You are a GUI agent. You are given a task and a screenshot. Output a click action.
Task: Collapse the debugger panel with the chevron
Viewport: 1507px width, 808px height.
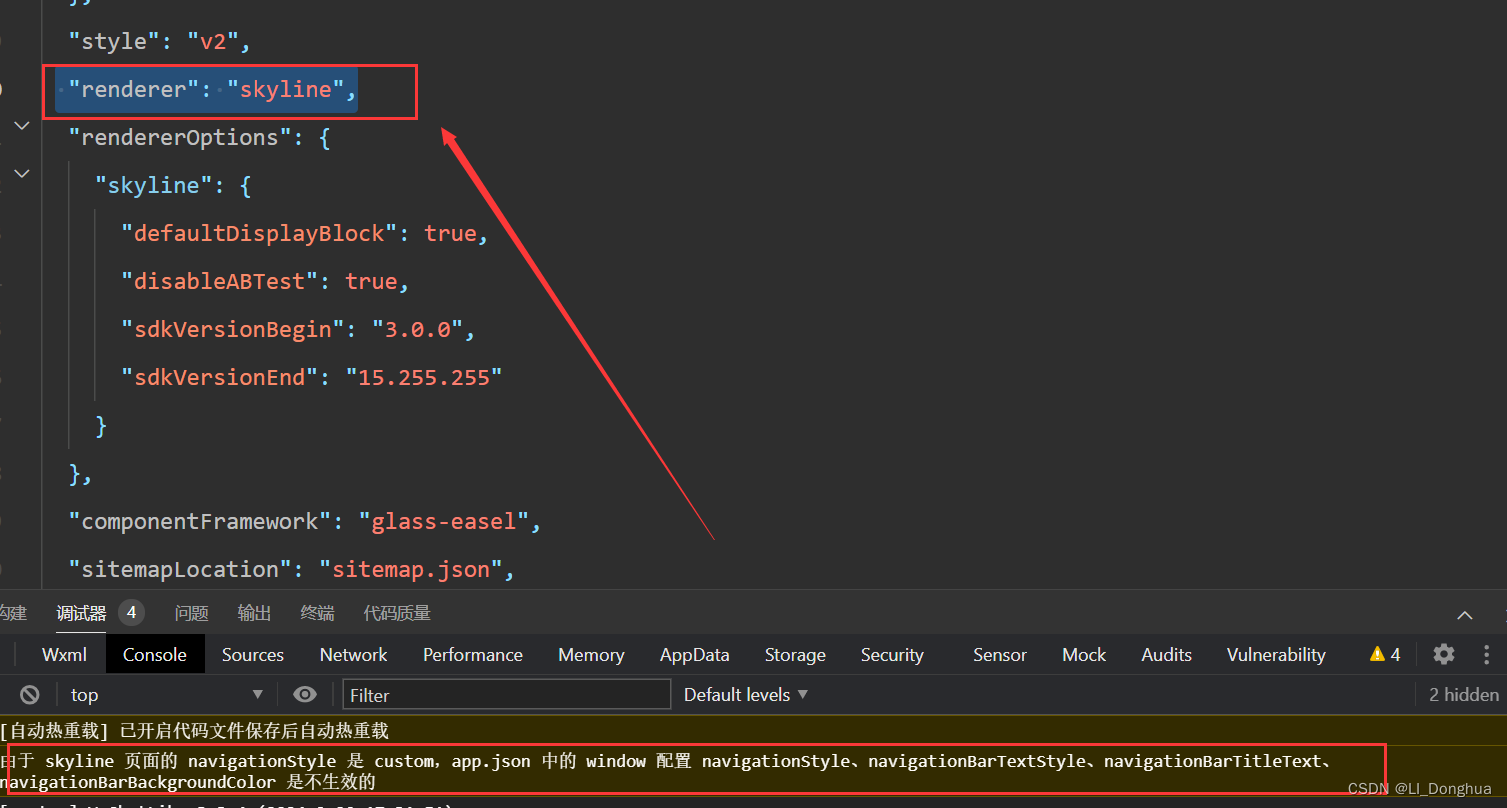1464,615
